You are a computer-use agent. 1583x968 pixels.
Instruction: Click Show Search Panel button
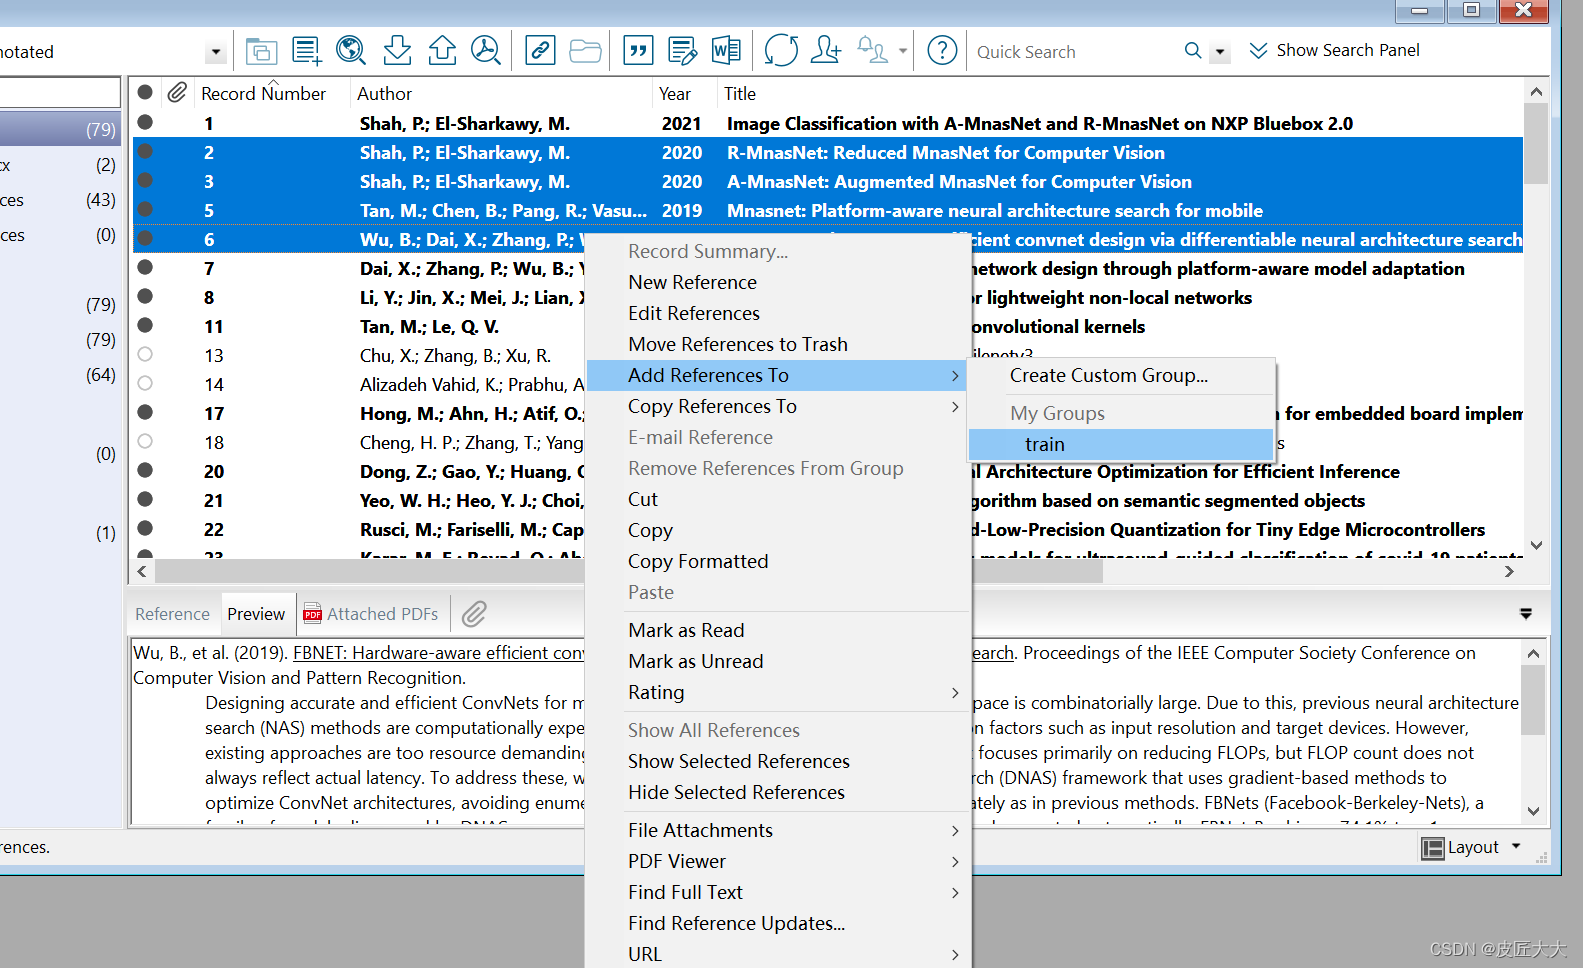pyautogui.click(x=1335, y=50)
